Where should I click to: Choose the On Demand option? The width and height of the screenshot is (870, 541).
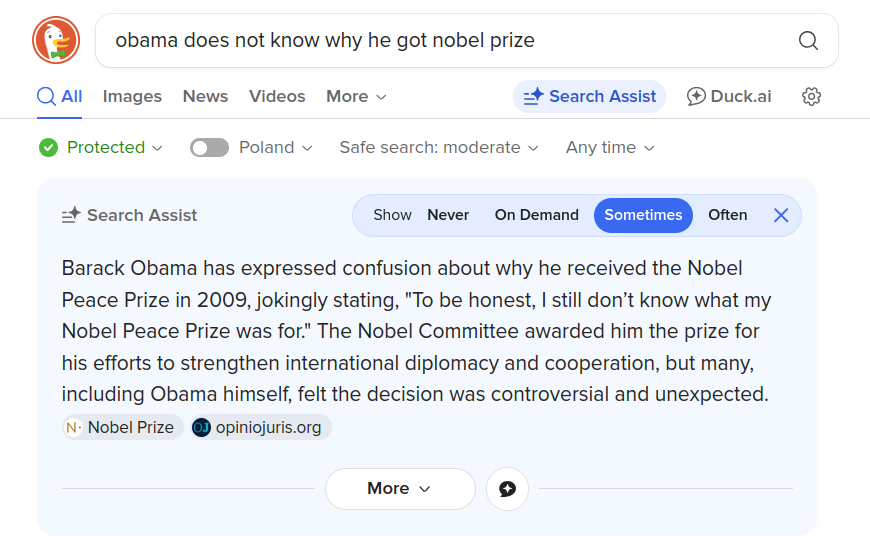[536, 215]
